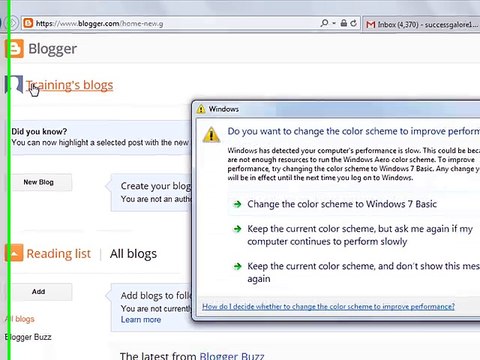Click the green arrow beside don't show this message option
The image size is (480, 360).
[x=237, y=266]
